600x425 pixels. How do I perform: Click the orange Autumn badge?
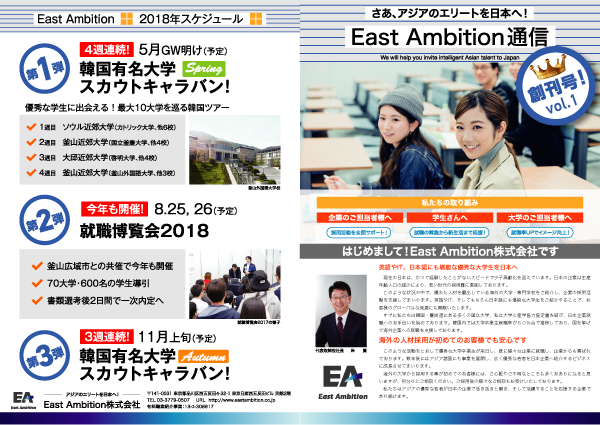click(x=204, y=357)
